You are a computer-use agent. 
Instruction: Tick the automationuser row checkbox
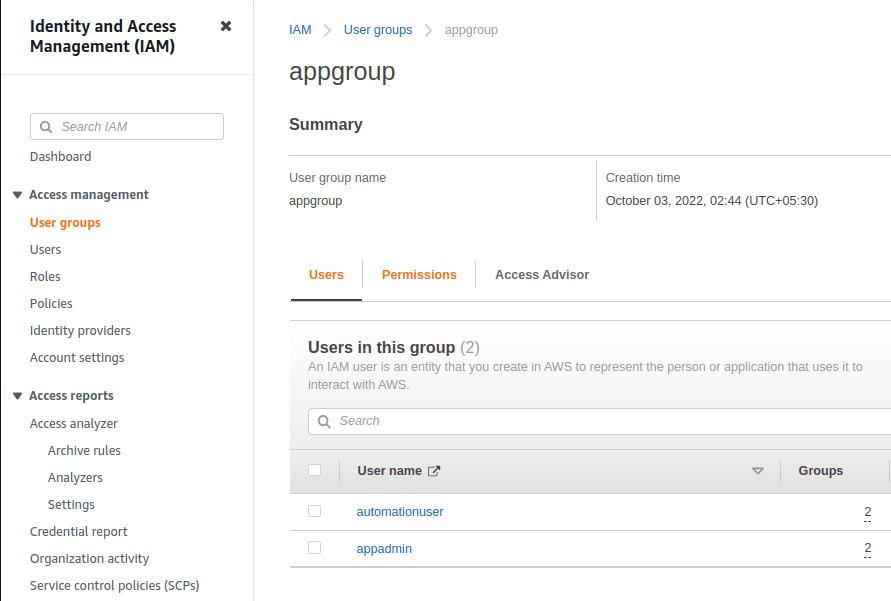click(x=314, y=511)
